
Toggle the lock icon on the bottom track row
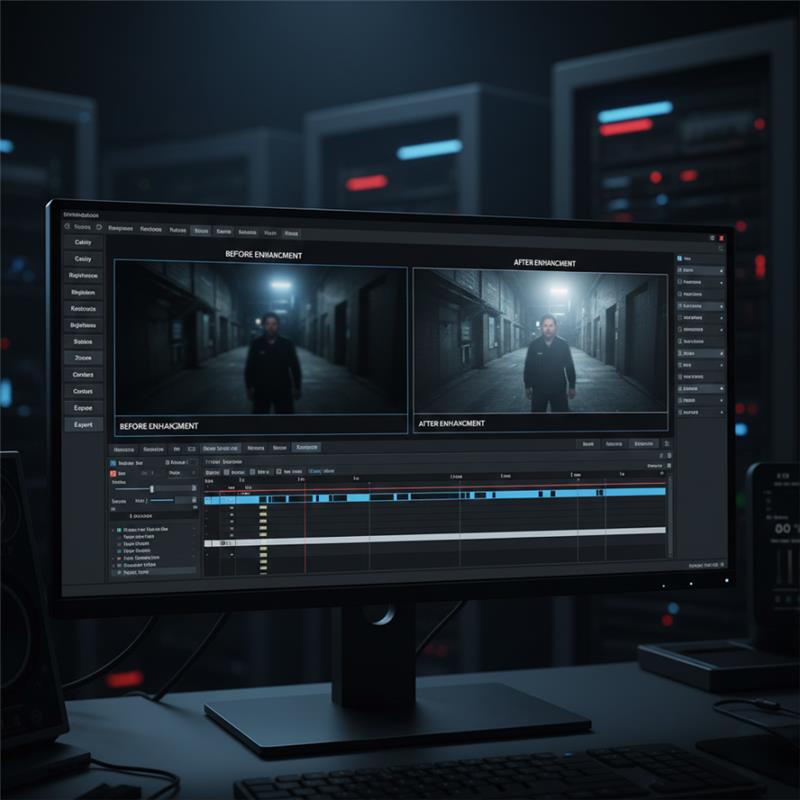[117, 573]
